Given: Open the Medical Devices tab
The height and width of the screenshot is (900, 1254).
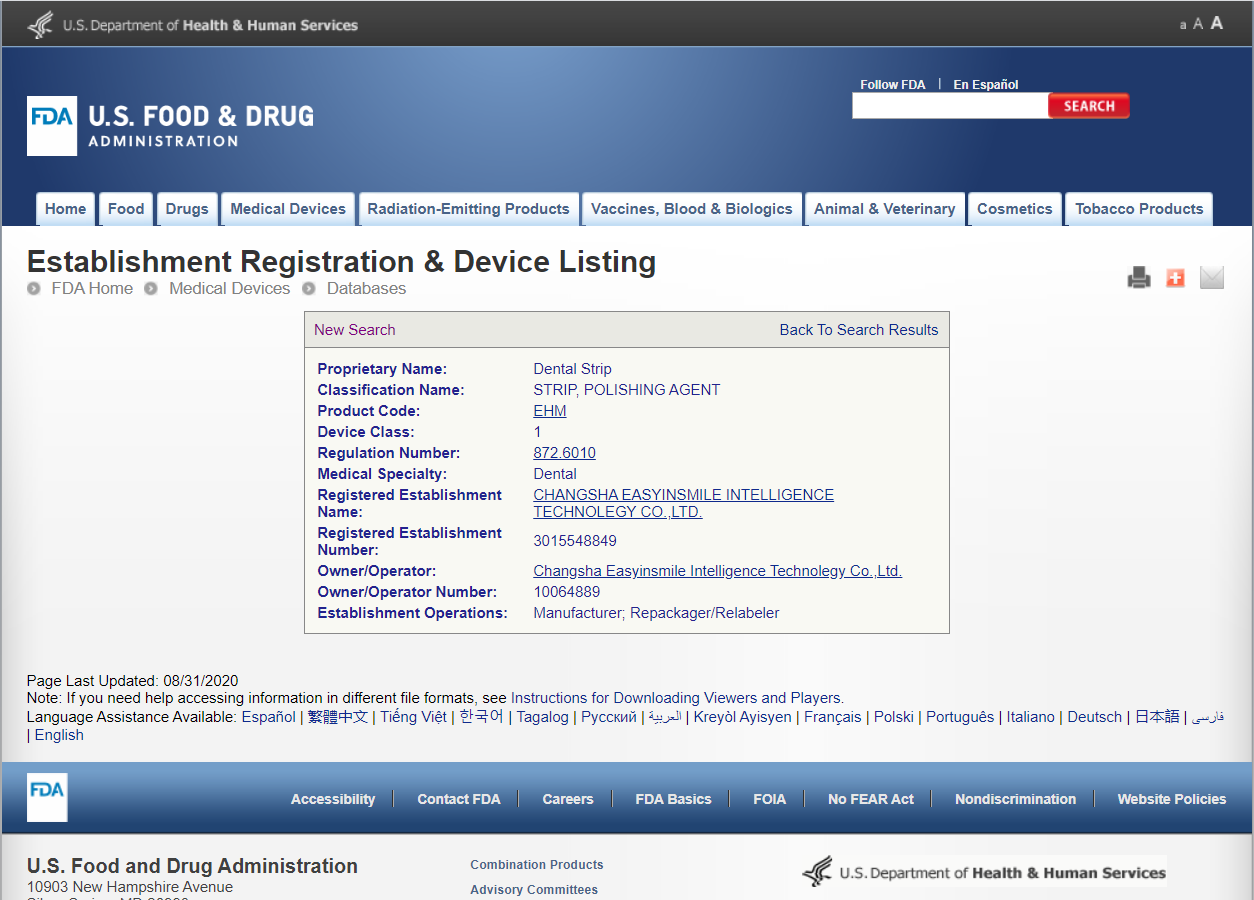Looking at the screenshot, I should pyautogui.click(x=288, y=209).
